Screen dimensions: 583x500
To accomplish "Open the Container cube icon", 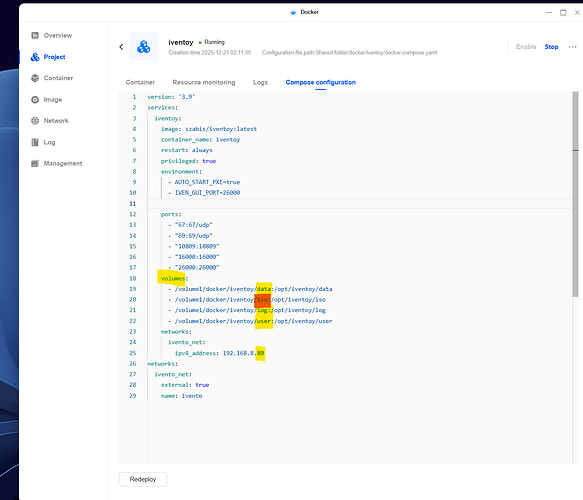I will [x=35, y=78].
